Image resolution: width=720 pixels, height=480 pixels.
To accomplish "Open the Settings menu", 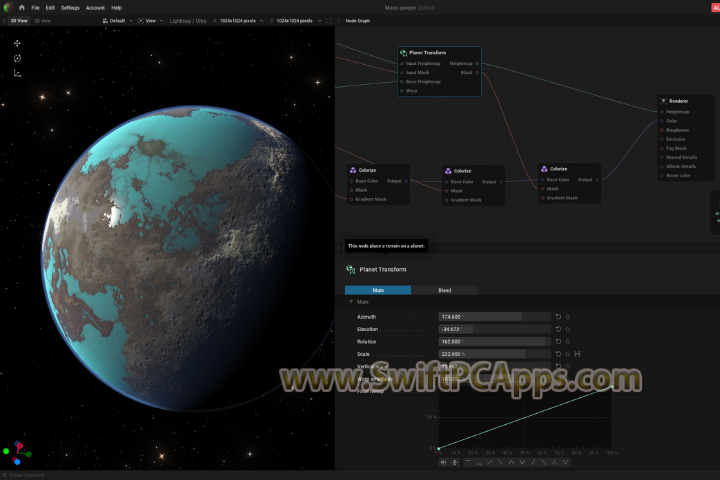I will click(x=70, y=8).
